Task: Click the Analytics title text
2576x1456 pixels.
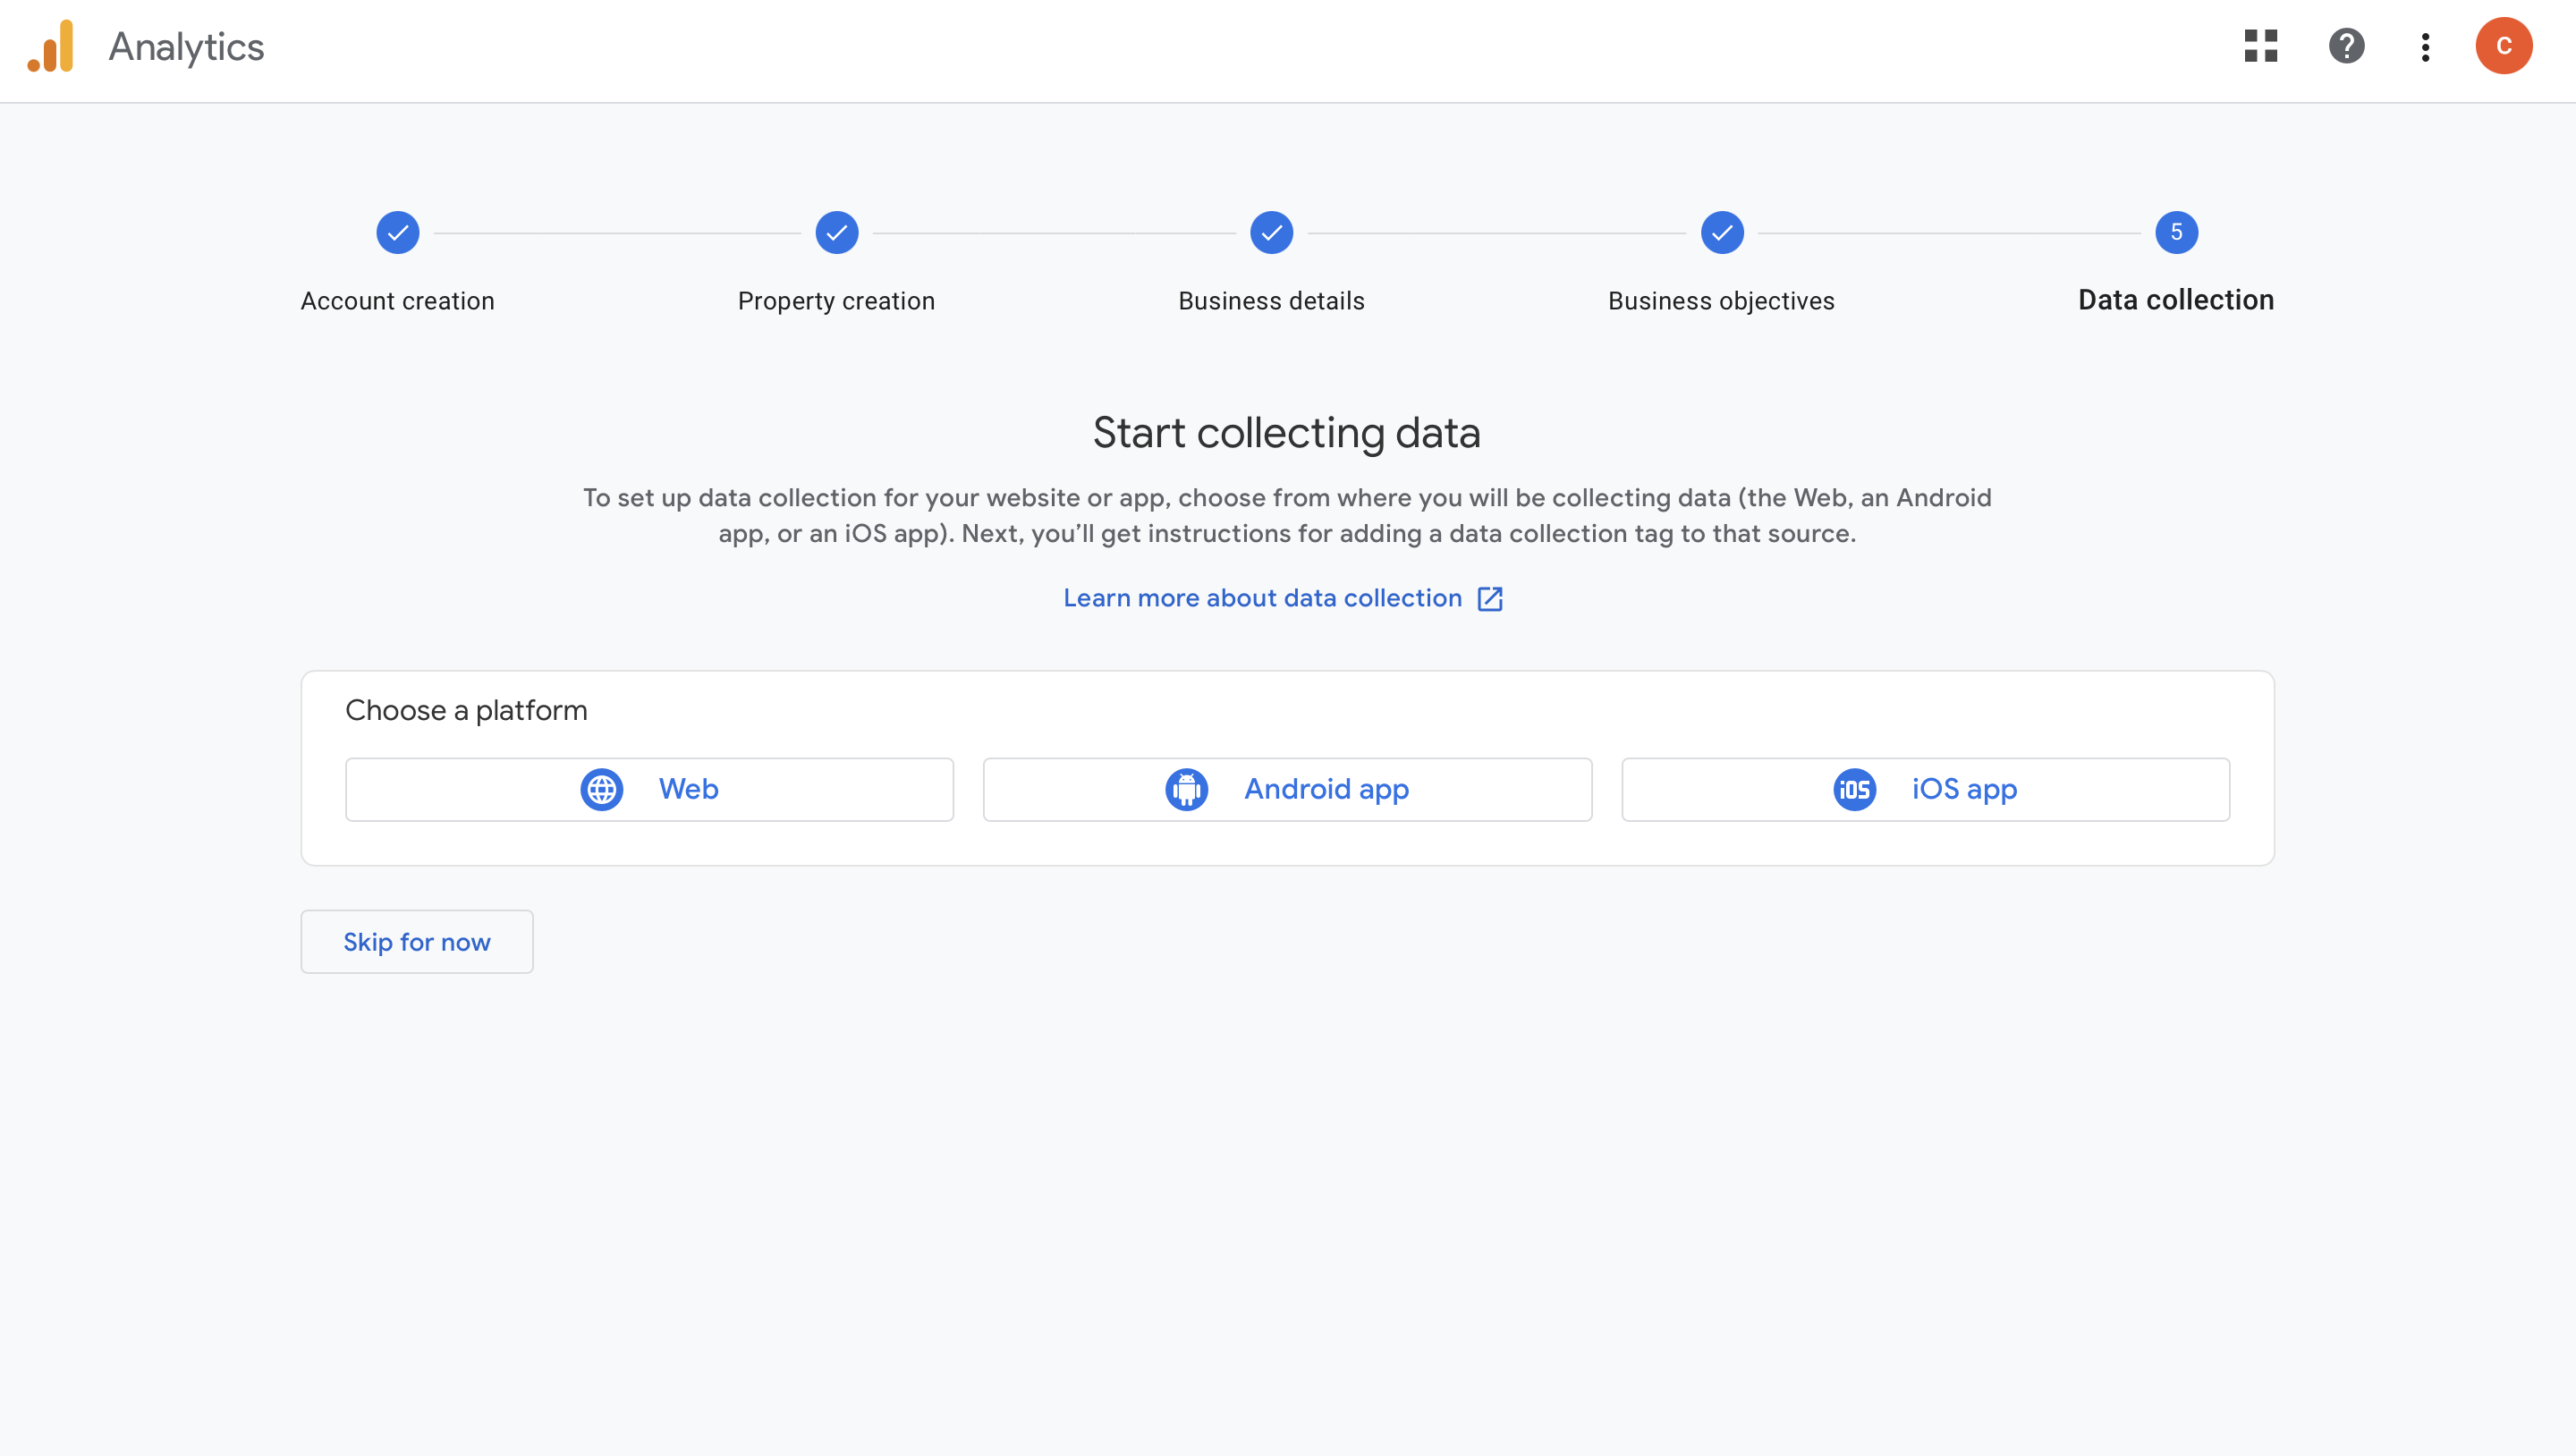Action: coord(186,47)
